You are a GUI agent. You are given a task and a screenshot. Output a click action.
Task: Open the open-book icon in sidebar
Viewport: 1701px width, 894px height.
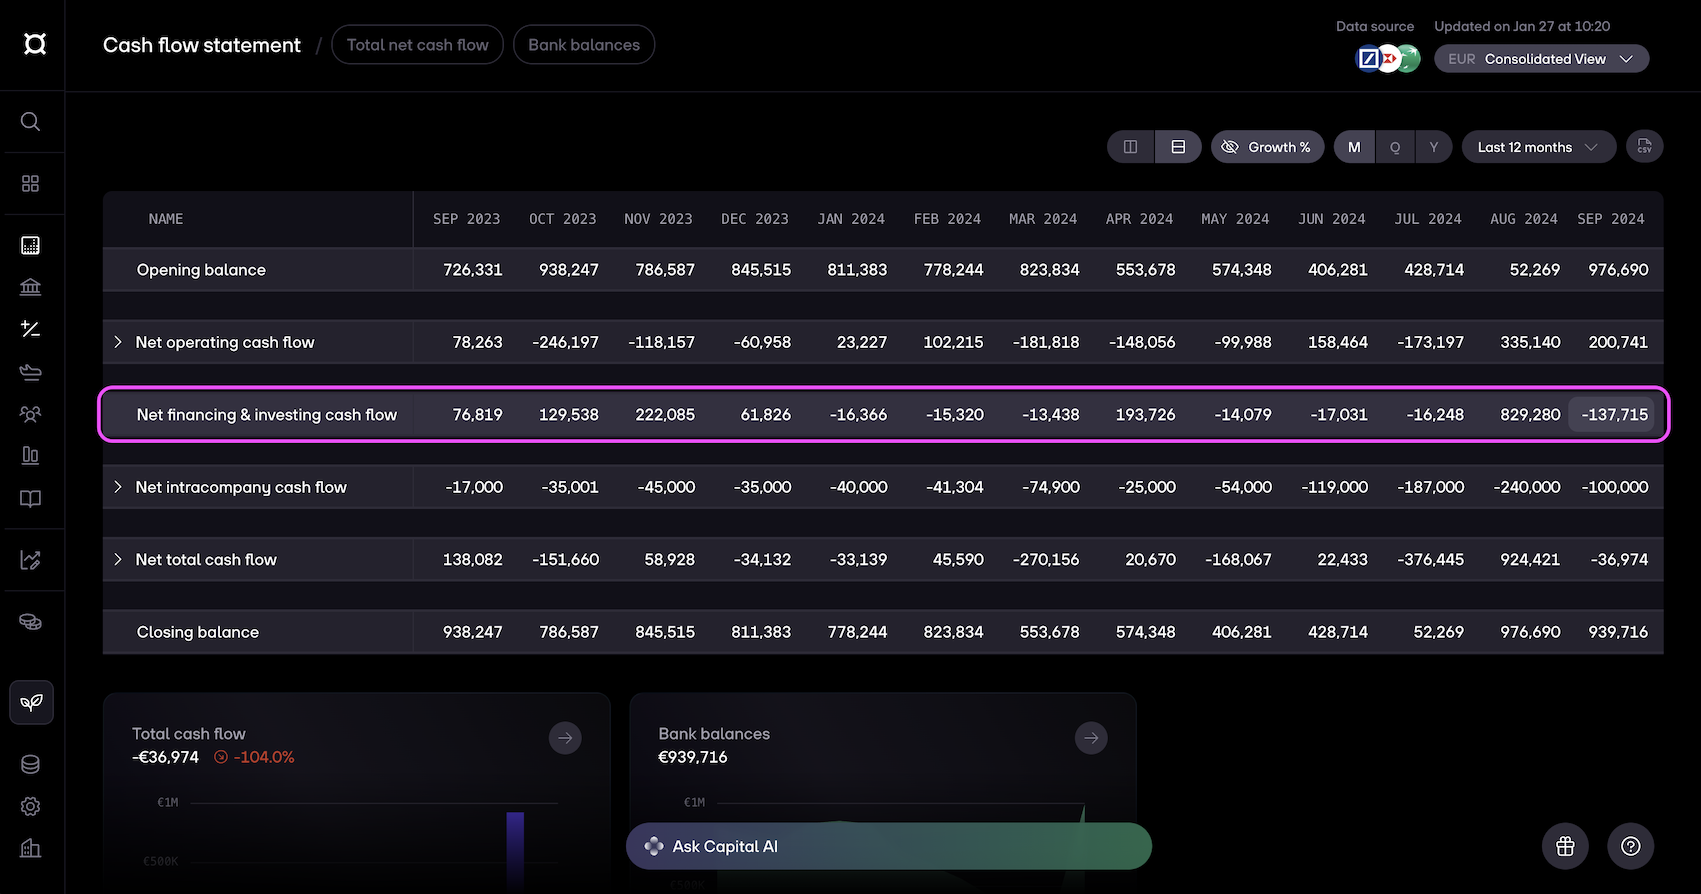[x=31, y=498]
